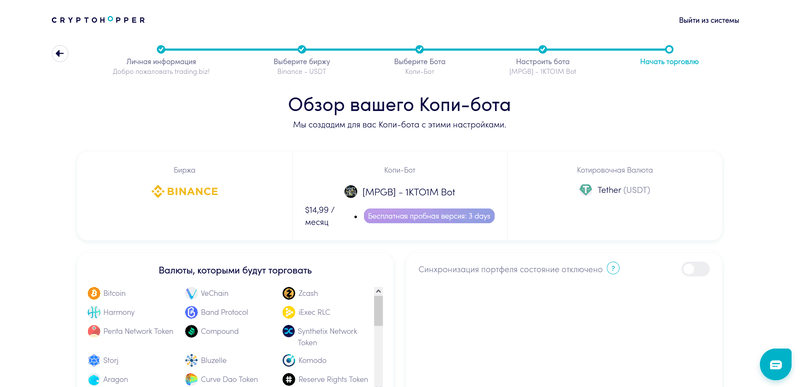Click the Band Protocol coin icon
The height and width of the screenshot is (387, 800).
tap(191, 312)
